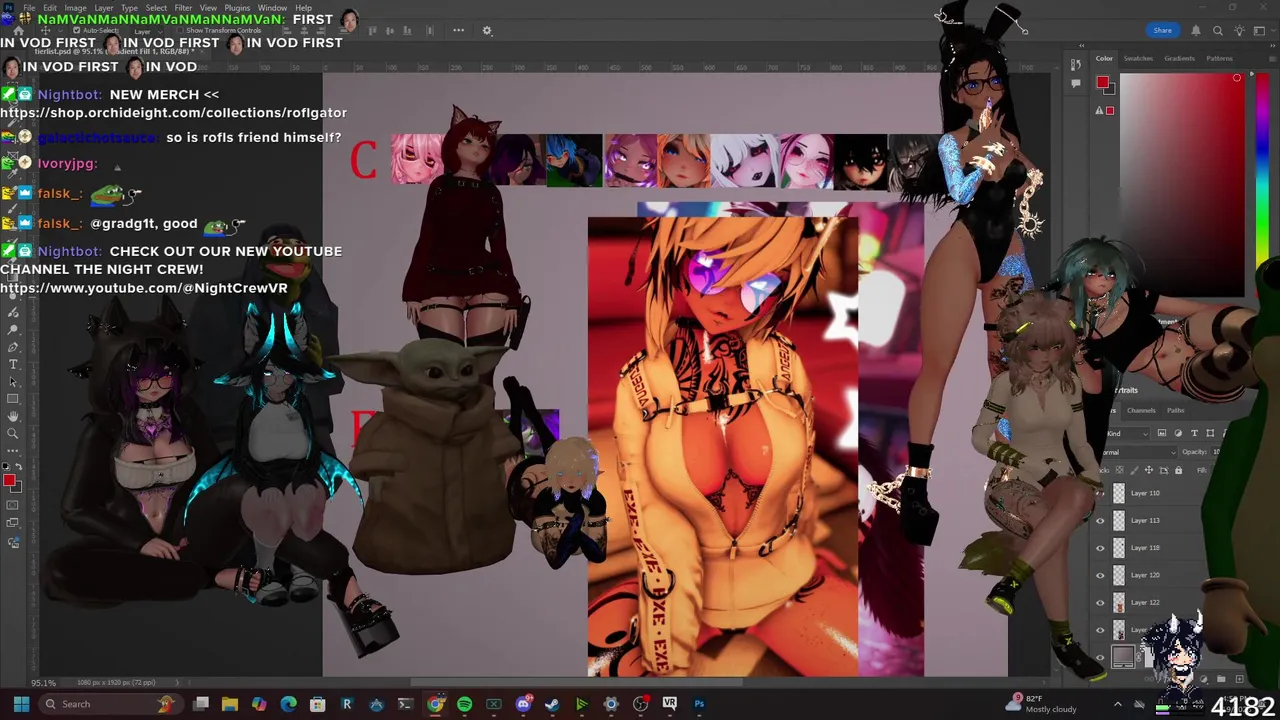Open the Auto-Select Layer dropdown
1280x720 pixels.
pos(148,31)
